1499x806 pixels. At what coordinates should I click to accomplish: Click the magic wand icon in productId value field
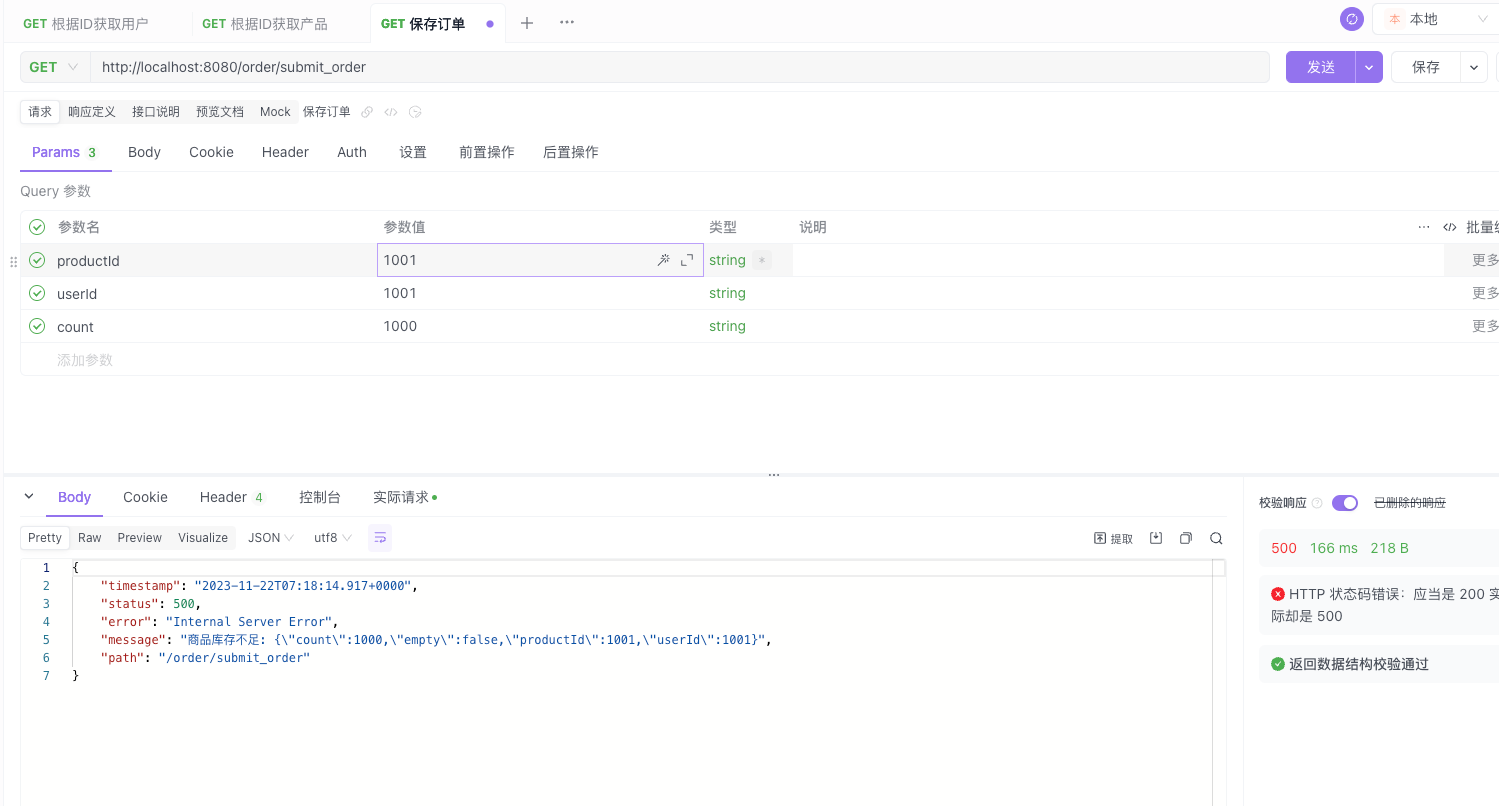pos(663,260)
